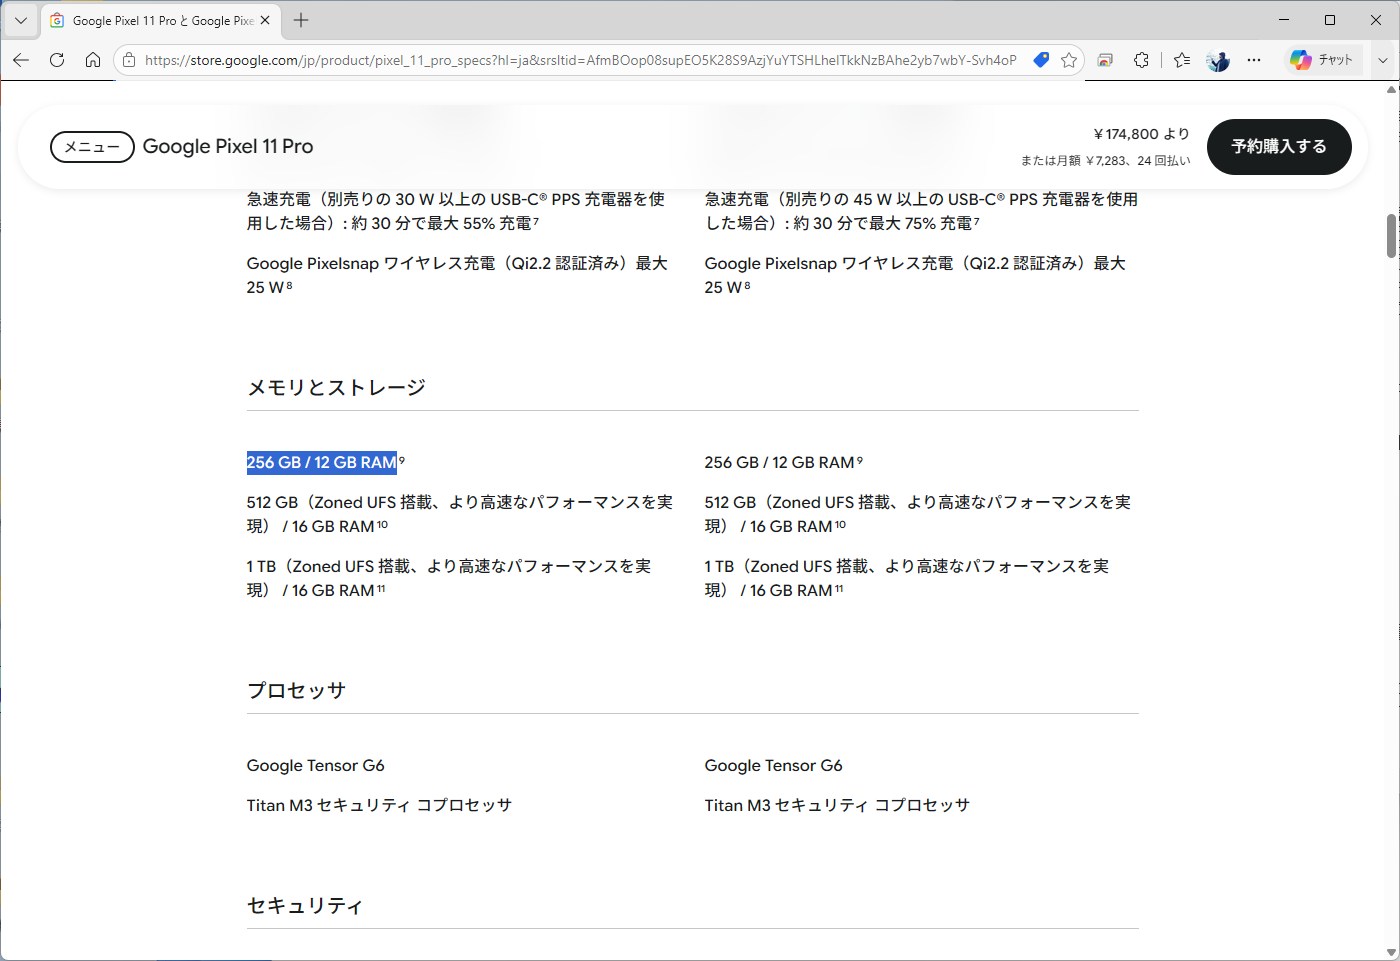Open the blue shopping price tag icon

click(x=1041, y=60)
